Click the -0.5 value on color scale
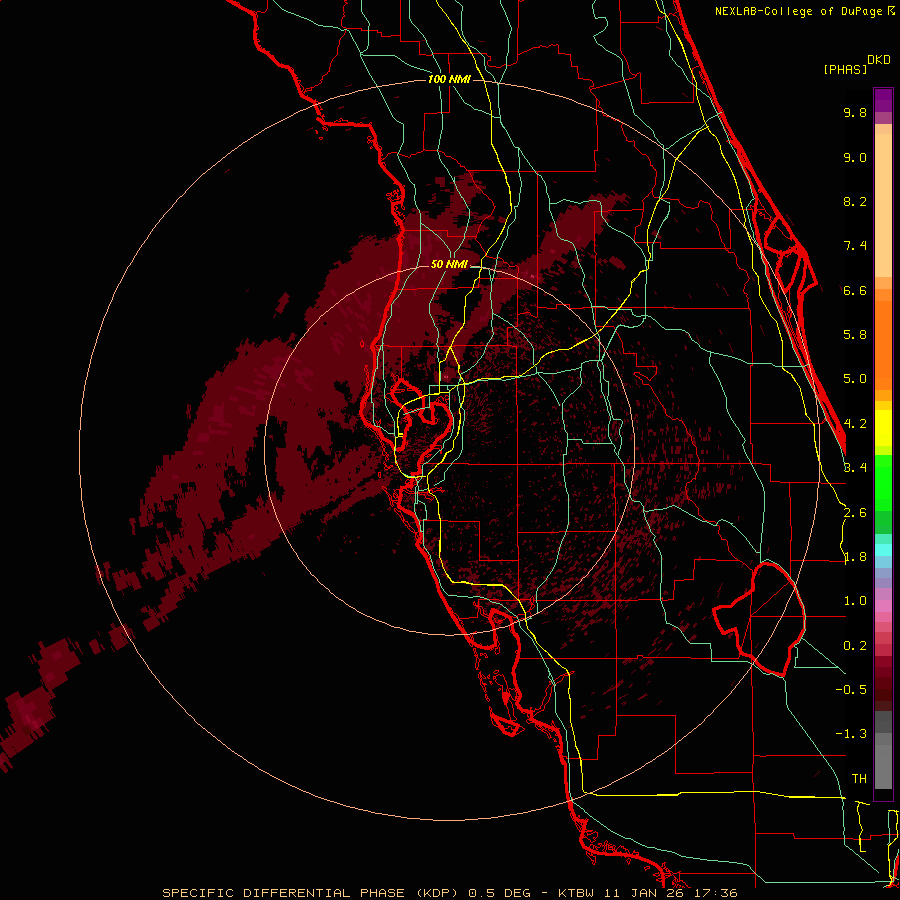 (851, 690)
